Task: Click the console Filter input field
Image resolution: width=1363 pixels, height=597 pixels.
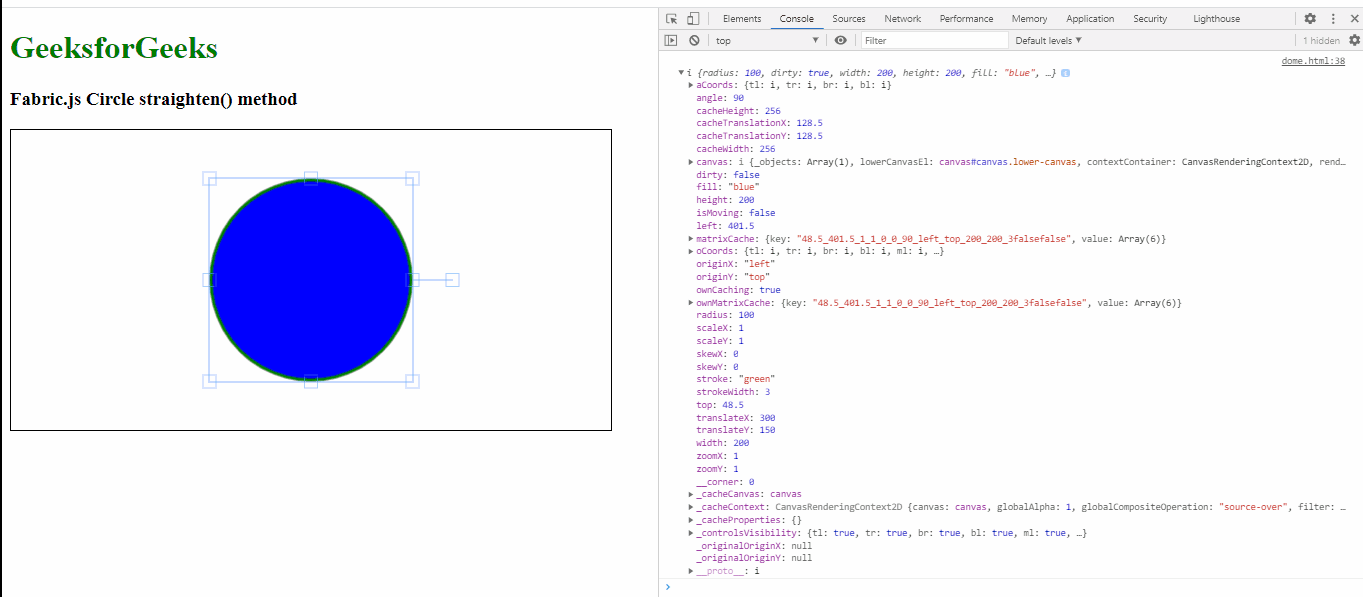Action: pyautogui.click(x=934, y=40)
